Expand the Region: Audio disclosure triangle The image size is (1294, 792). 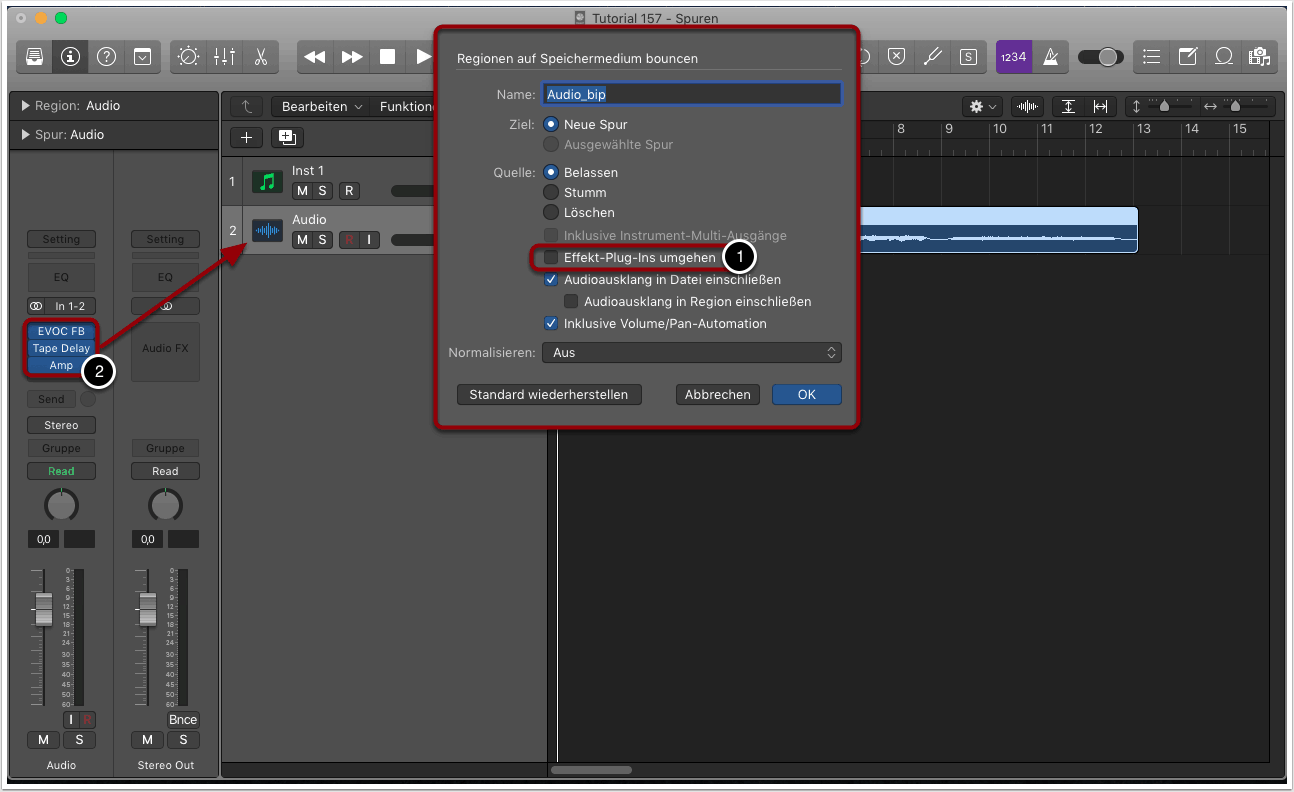pos(25,106)
